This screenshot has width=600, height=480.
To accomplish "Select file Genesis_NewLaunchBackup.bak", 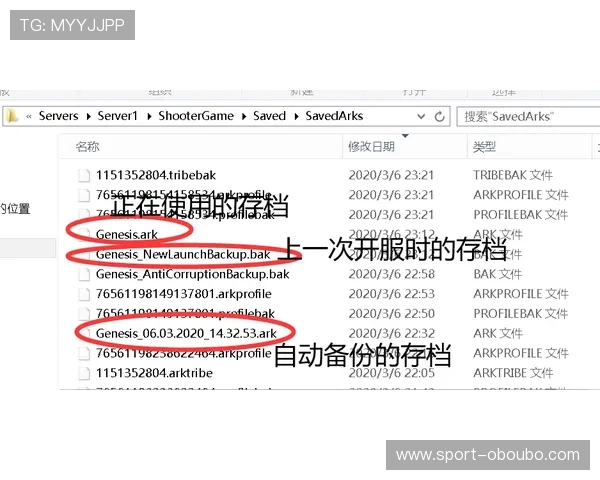I will pyautogui.click(x=183, y=254).
